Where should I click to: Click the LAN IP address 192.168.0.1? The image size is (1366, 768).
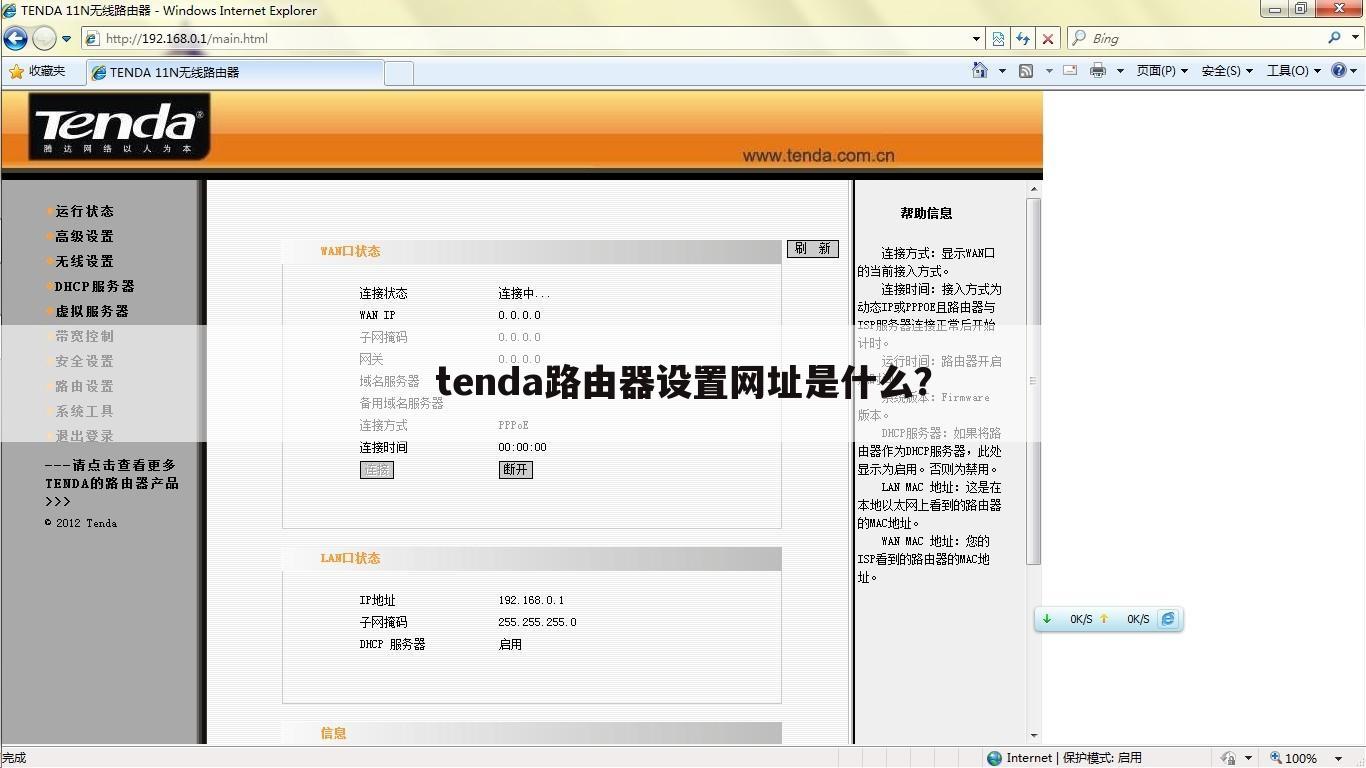point(531,600)
